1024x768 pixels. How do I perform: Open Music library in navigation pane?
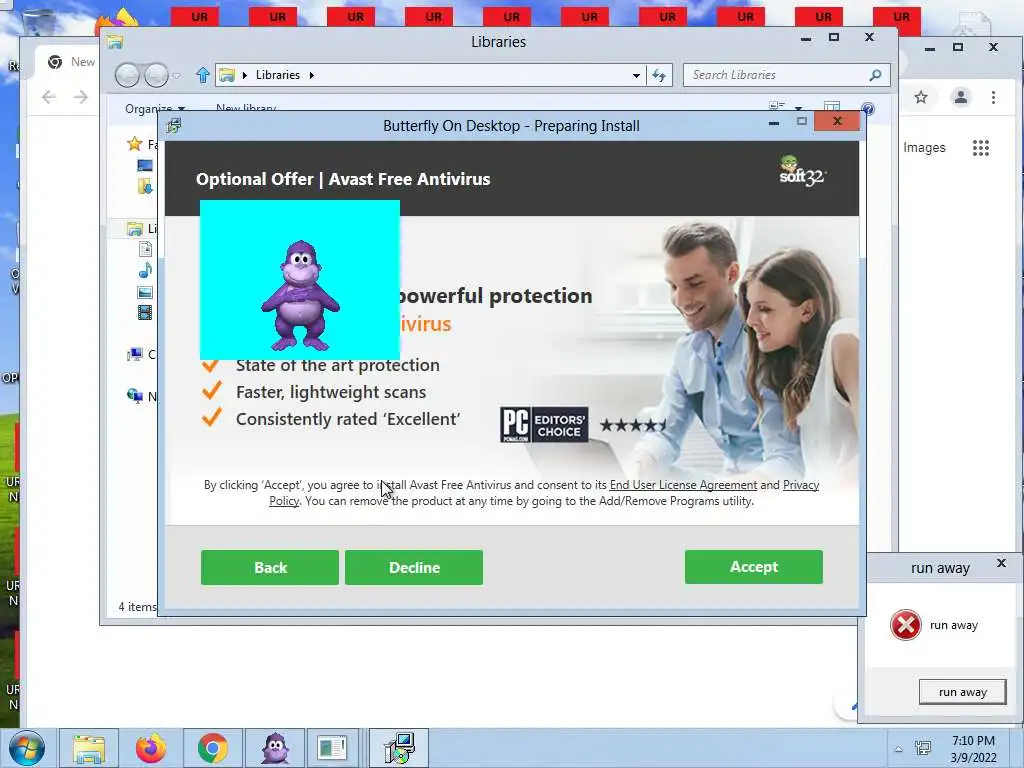coord(145,270)
